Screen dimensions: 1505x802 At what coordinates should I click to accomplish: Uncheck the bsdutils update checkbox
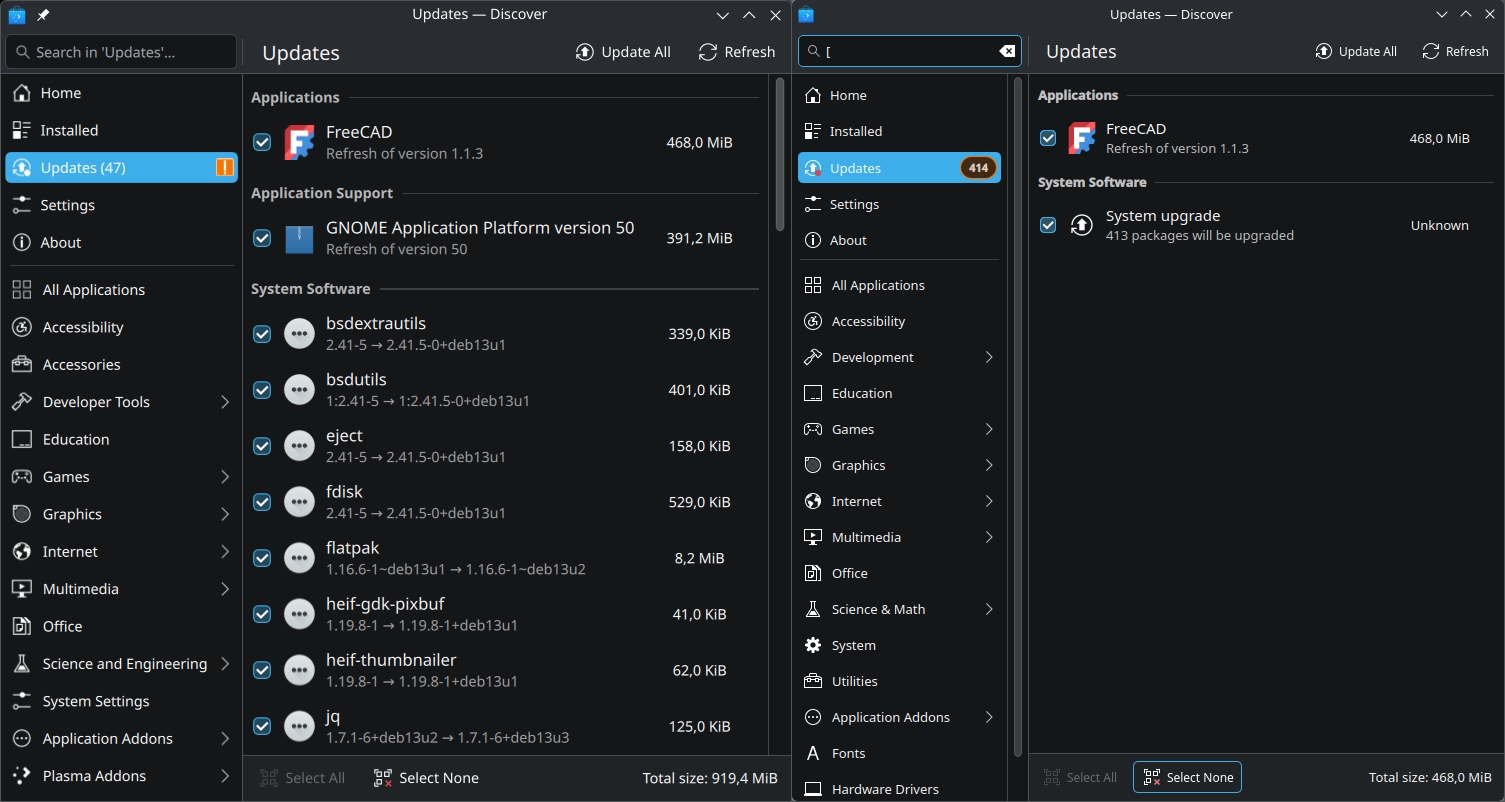(x=262, y=390)
